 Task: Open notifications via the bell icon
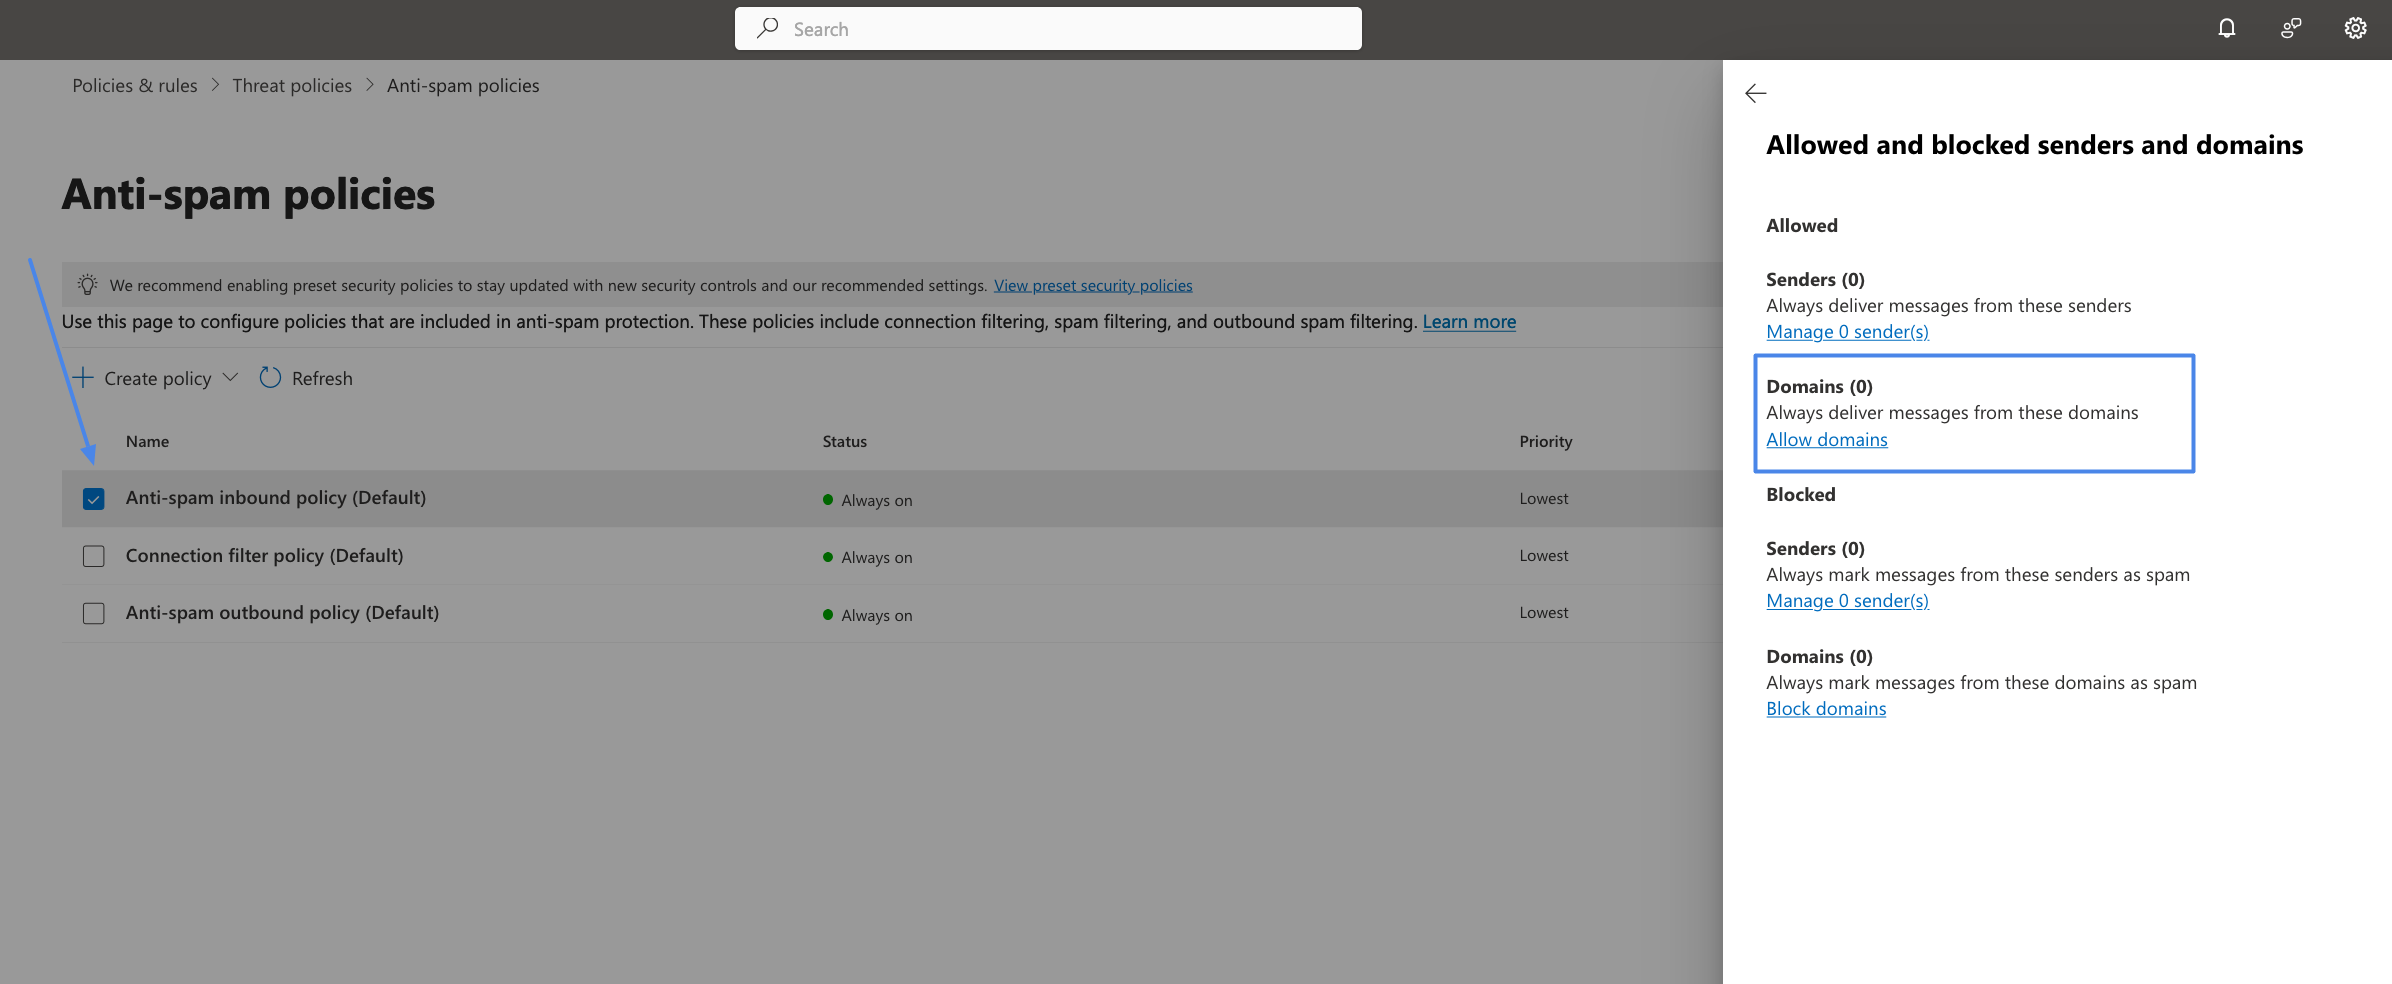pos(2226,28)
